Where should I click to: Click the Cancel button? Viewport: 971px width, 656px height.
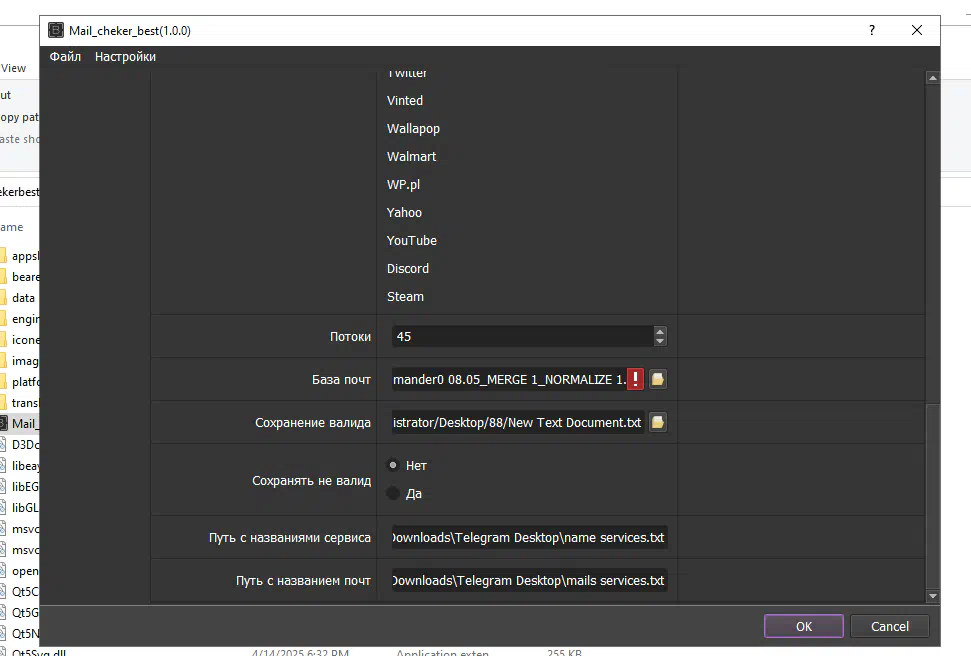point(890,626)
